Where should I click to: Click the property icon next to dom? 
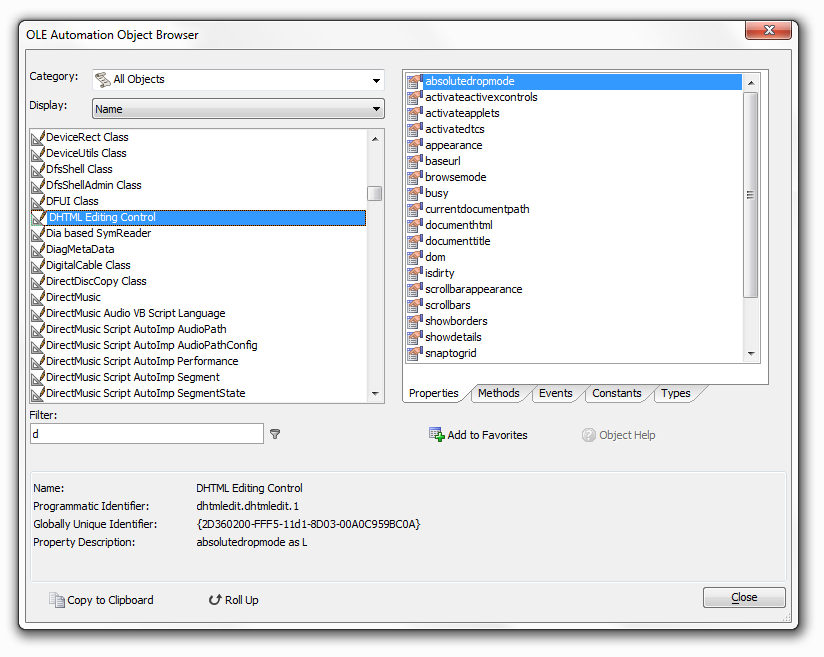coord(415,258)
